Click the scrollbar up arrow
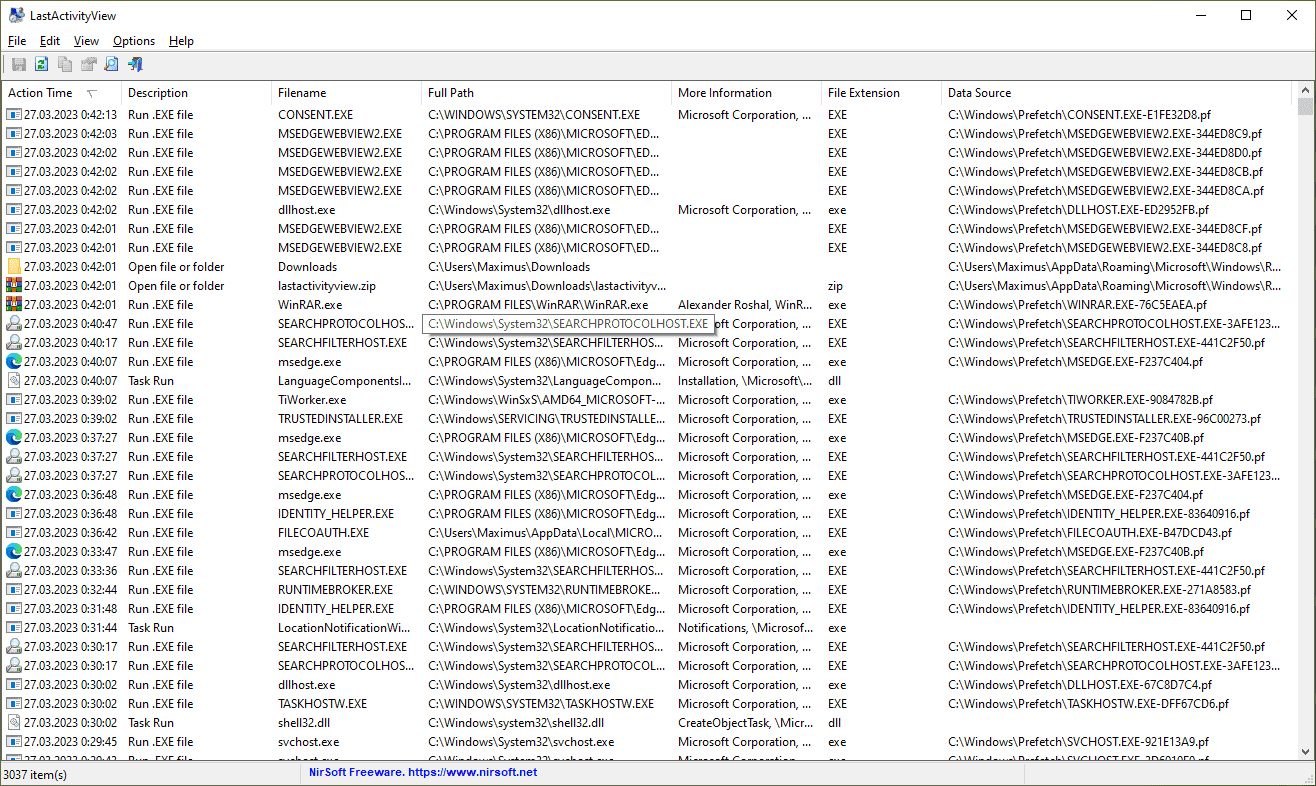Viewport: 1316px width, 786px height. [1305, 90]
